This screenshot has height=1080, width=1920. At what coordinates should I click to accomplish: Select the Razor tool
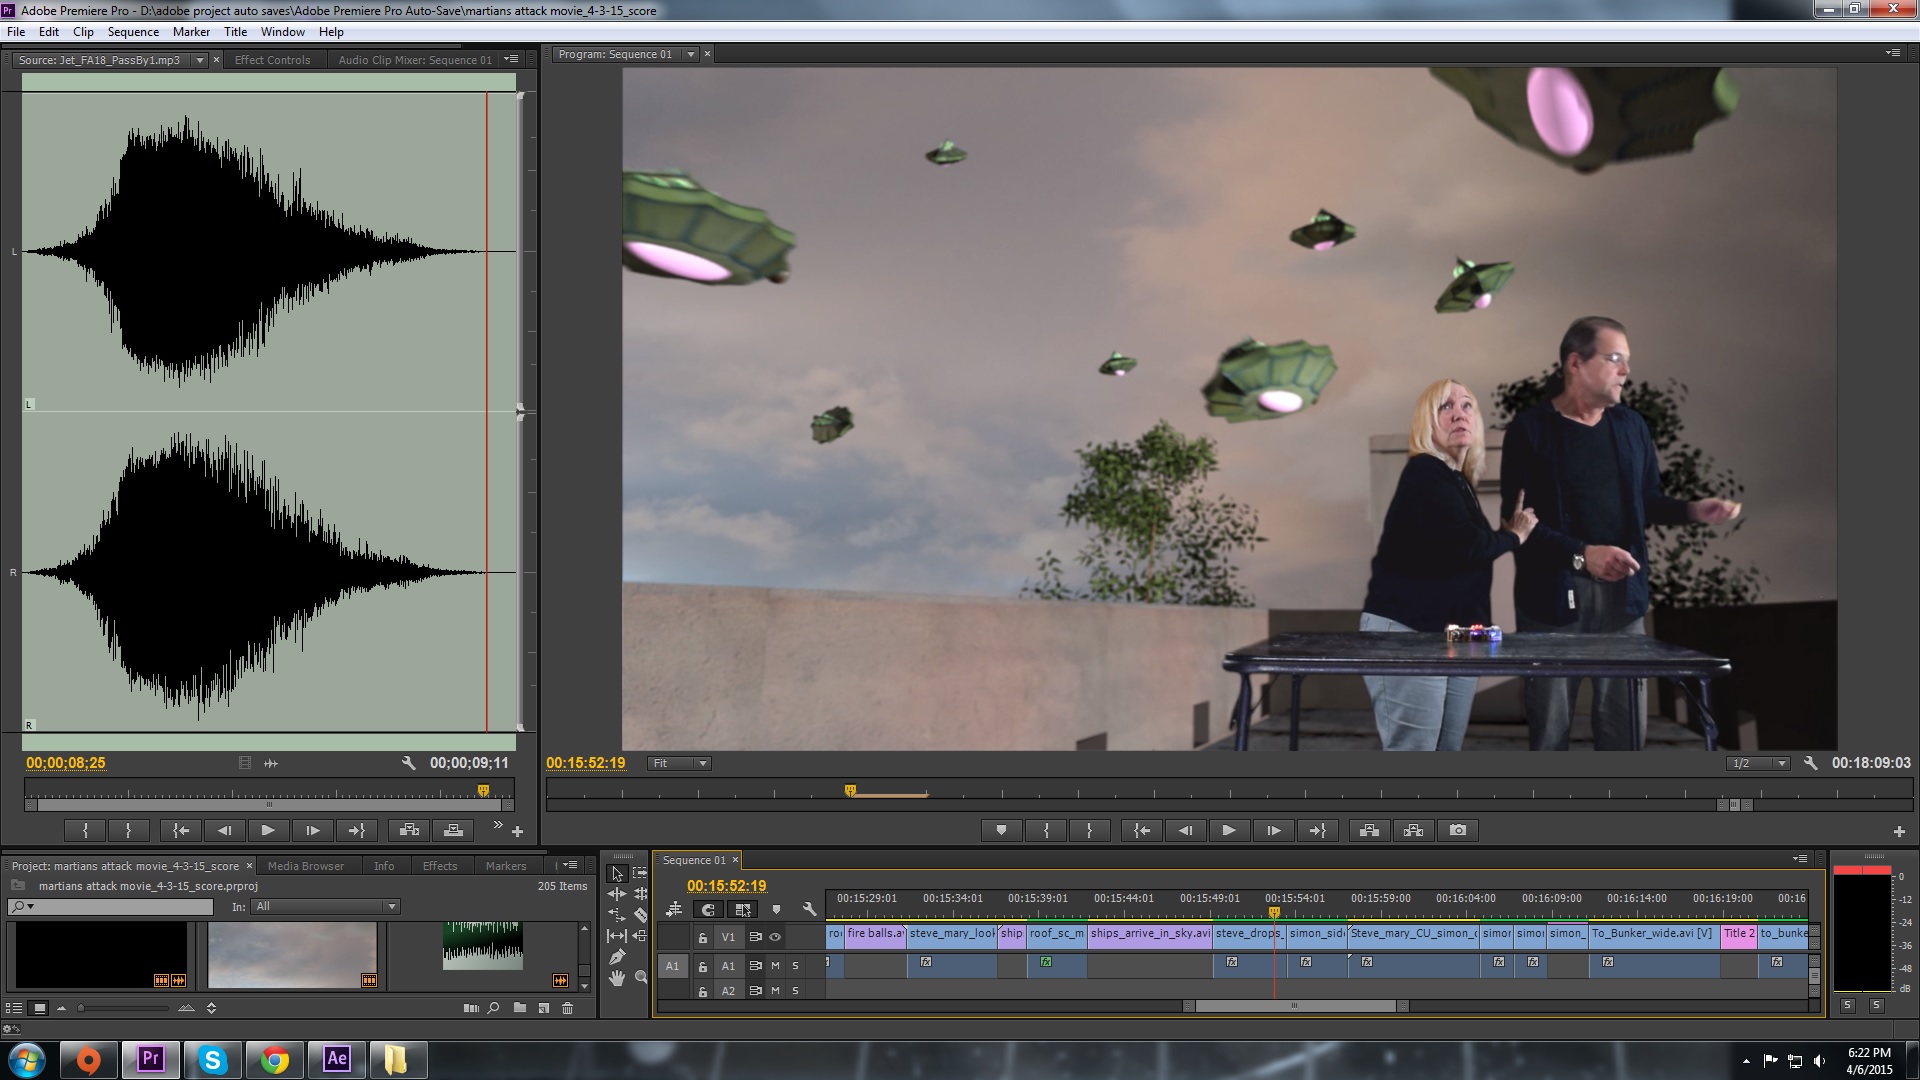(640, 915)
